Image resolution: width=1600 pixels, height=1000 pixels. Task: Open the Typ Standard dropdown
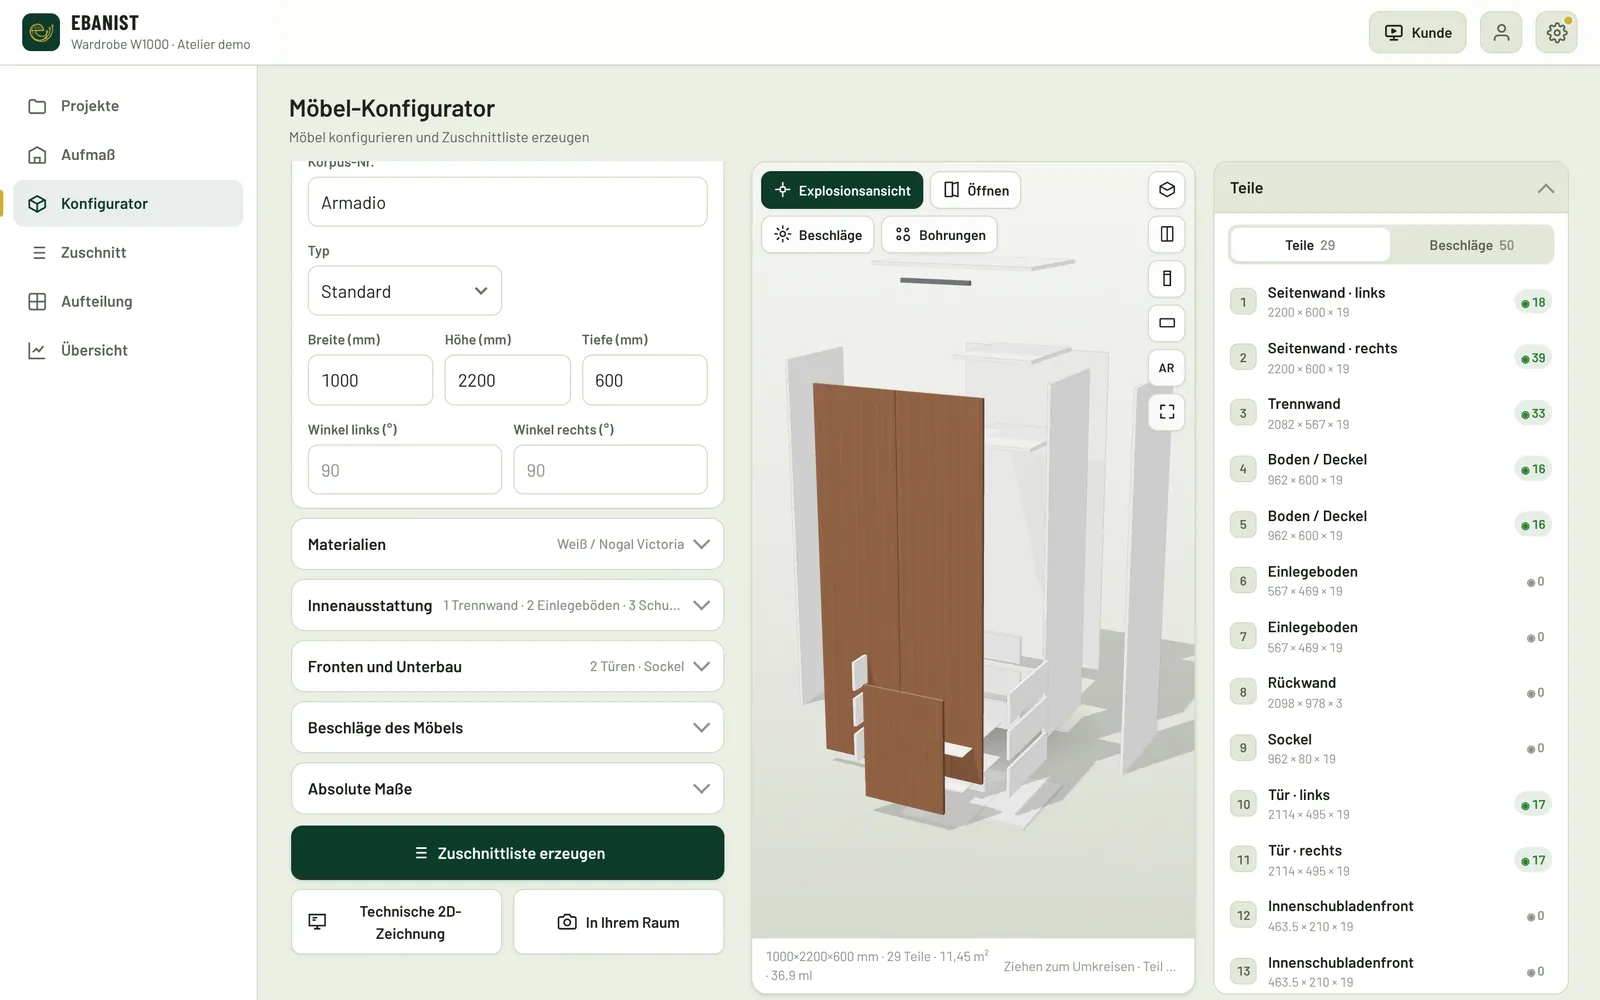405,291
